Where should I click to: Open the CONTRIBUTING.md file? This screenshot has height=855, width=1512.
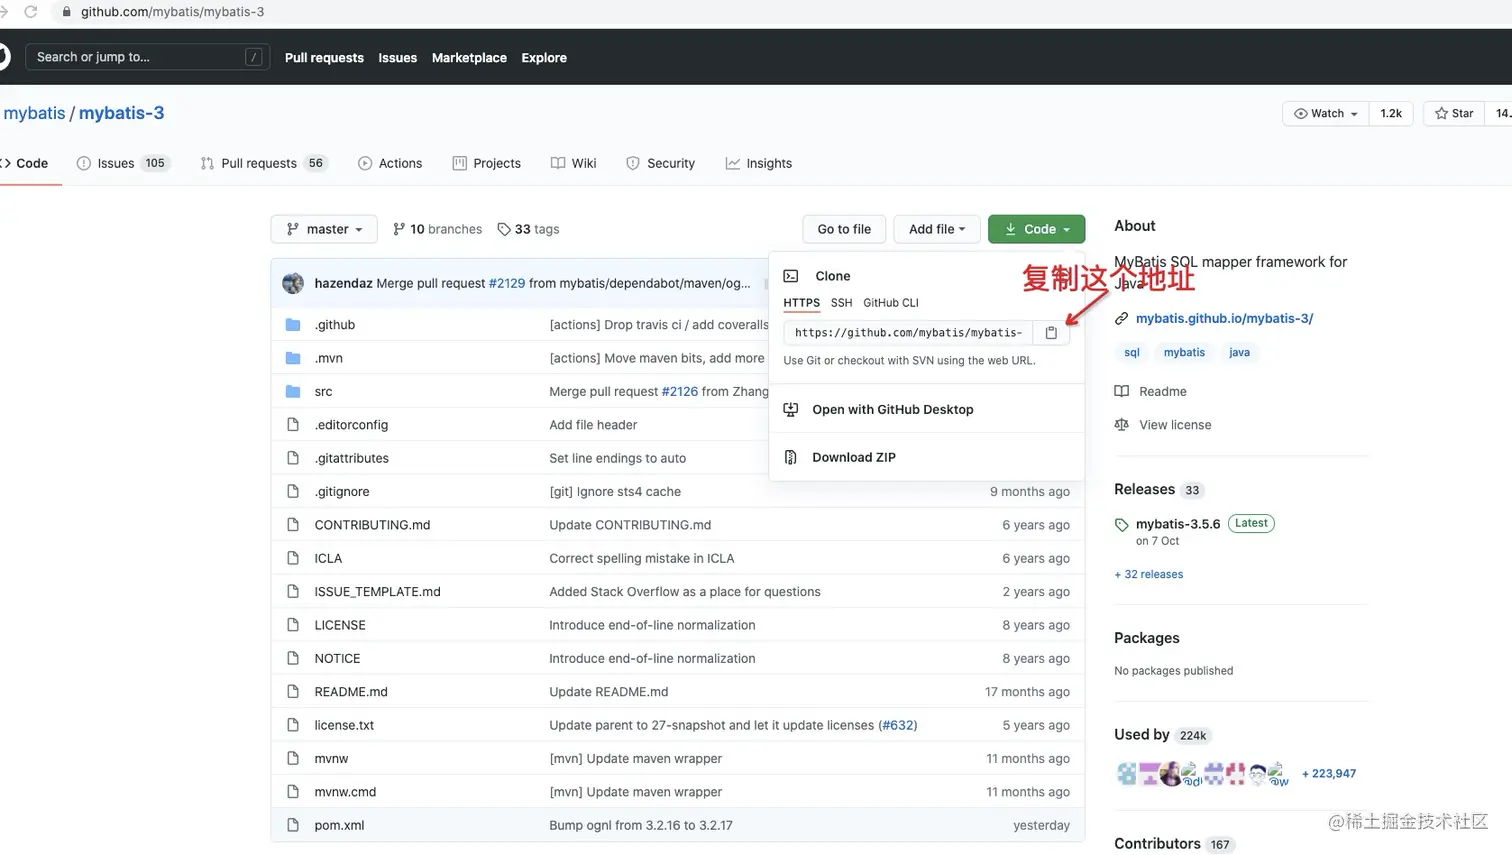coord(372,525)
